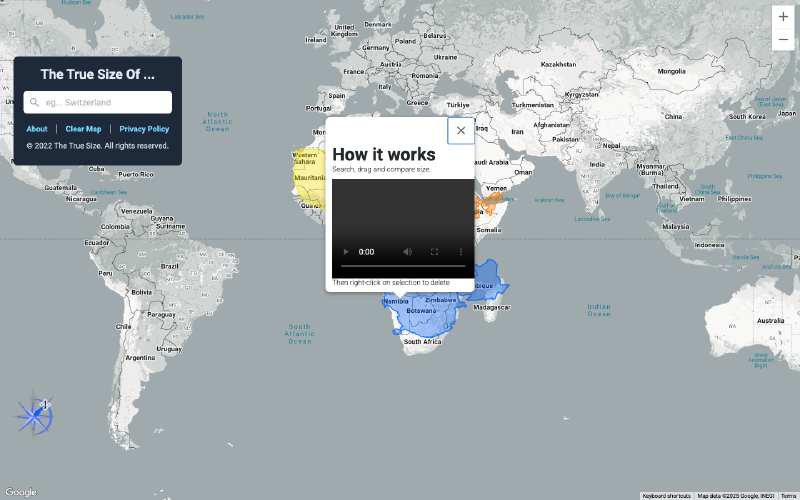Play the How it works video
This screenshot has height=500, width=800.
345,252
